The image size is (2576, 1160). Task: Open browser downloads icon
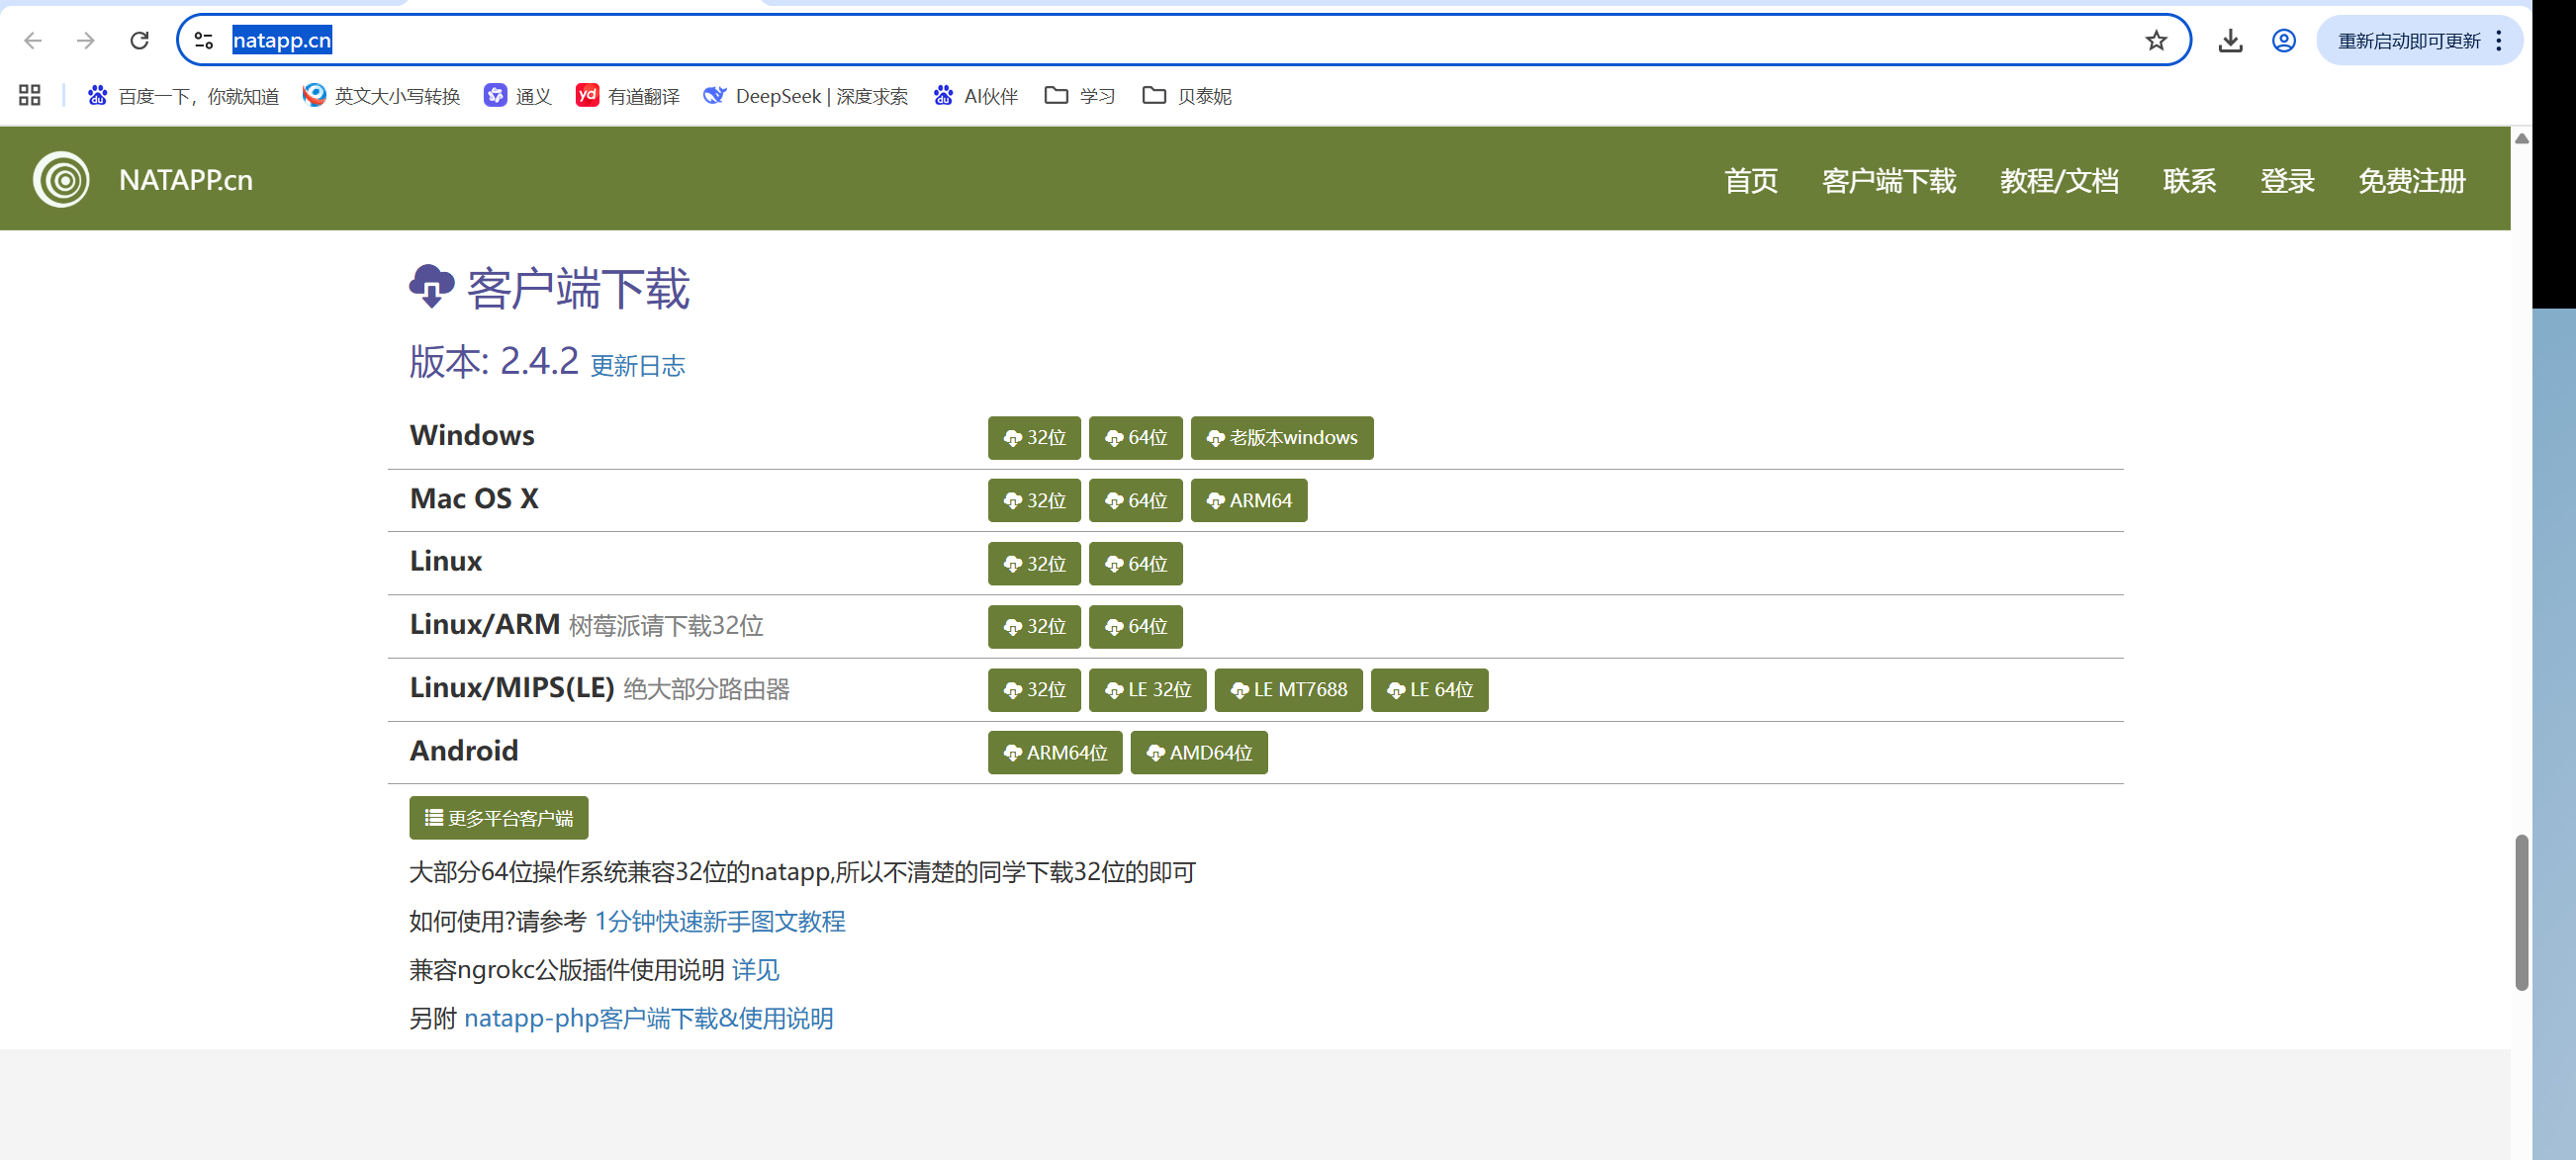[x=2229, y=41]
